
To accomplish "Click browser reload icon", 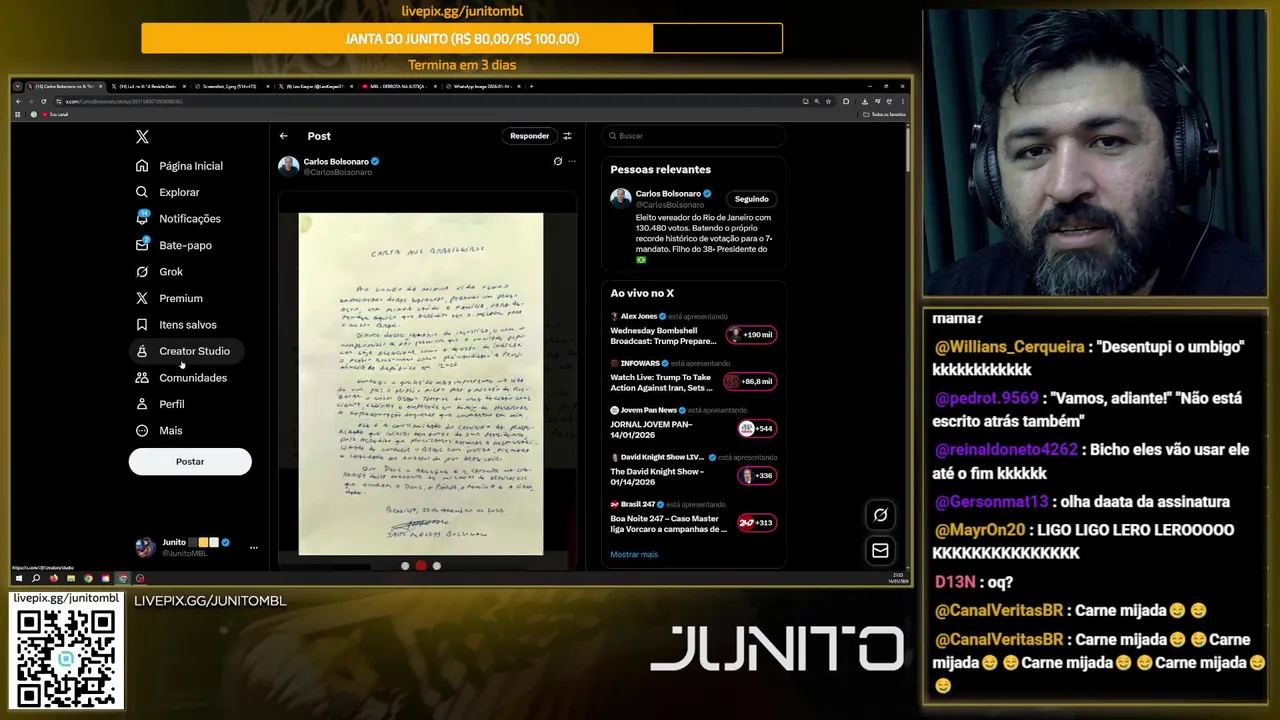I will 43,101.
